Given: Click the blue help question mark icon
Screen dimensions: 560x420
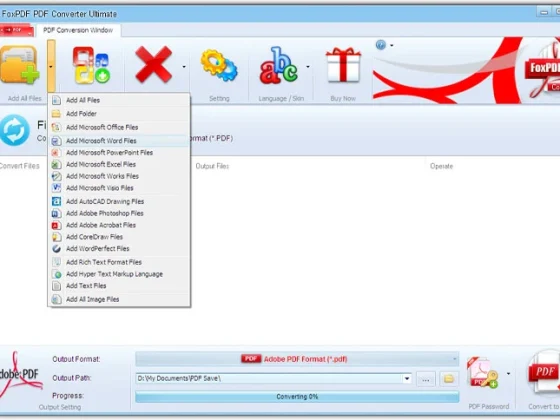Looking at the screenshot, I should pos(381,45).
